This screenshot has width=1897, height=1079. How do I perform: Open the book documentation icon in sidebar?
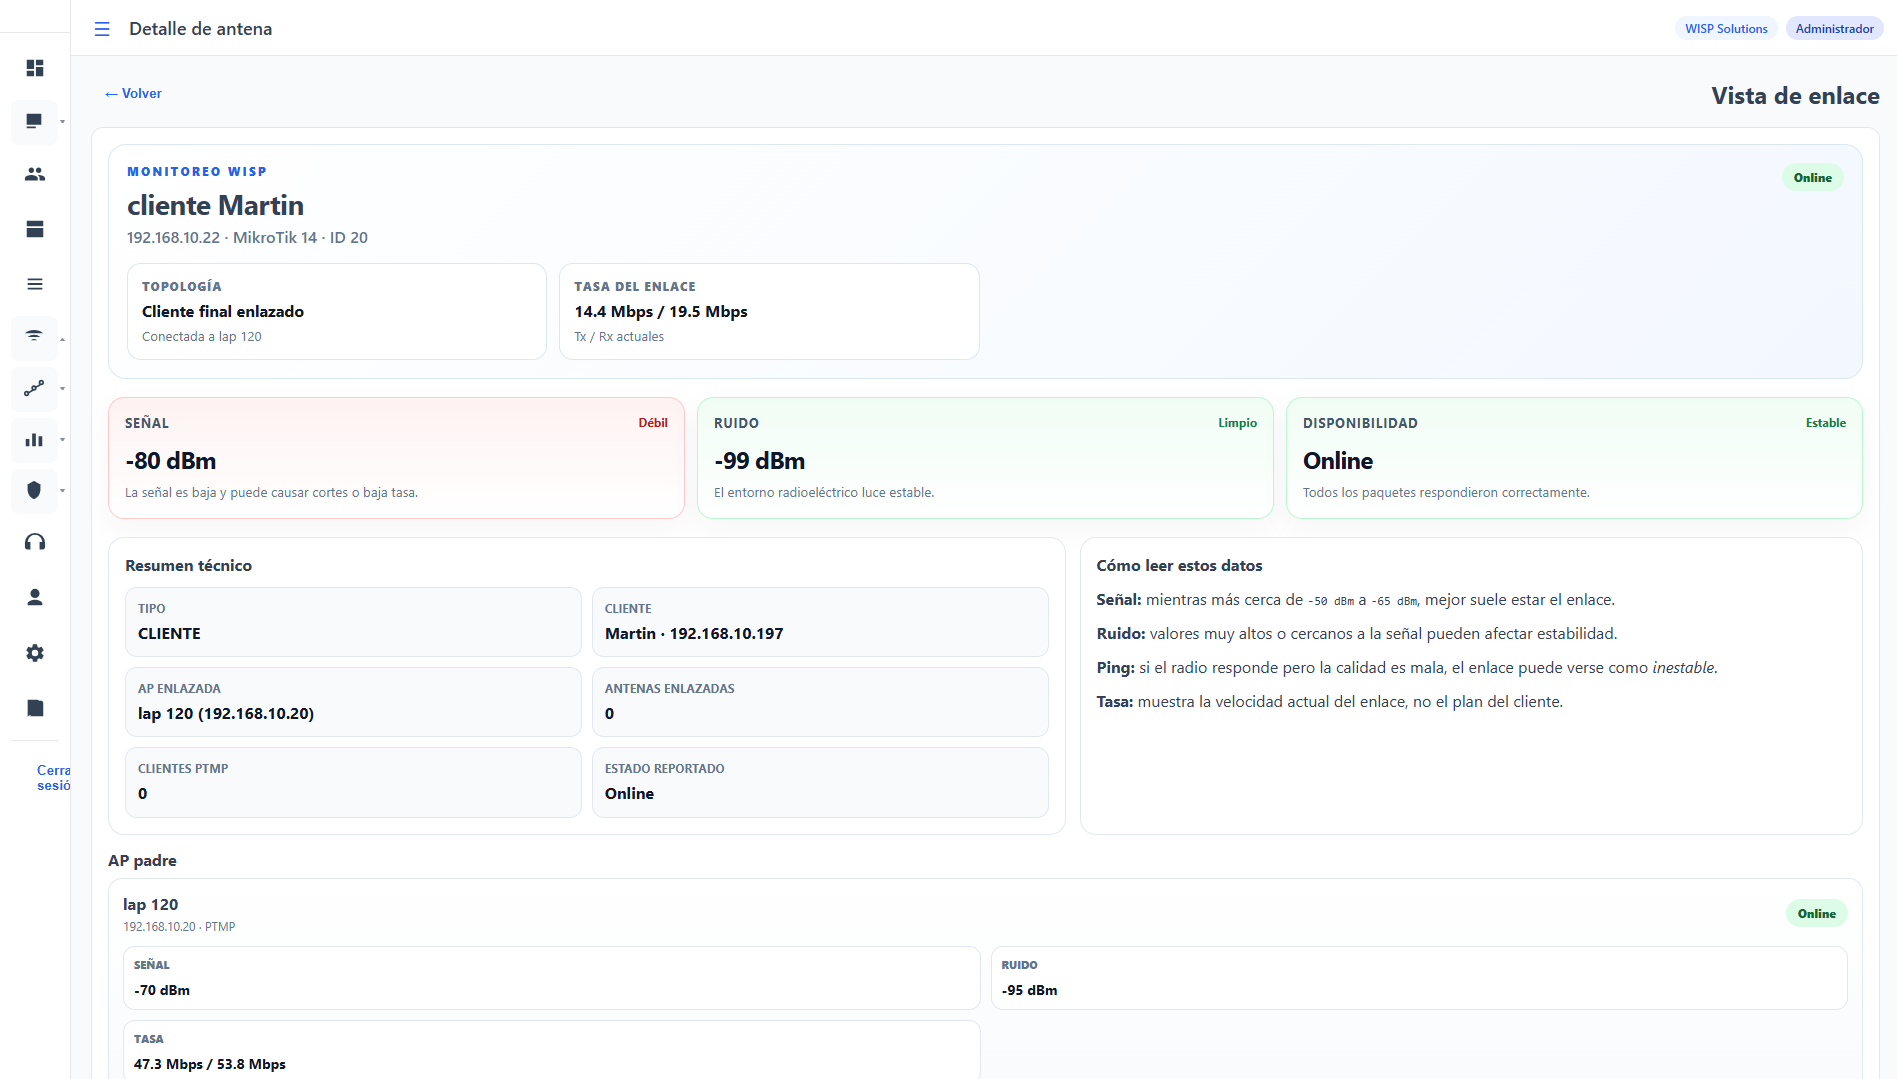(35, 708)
